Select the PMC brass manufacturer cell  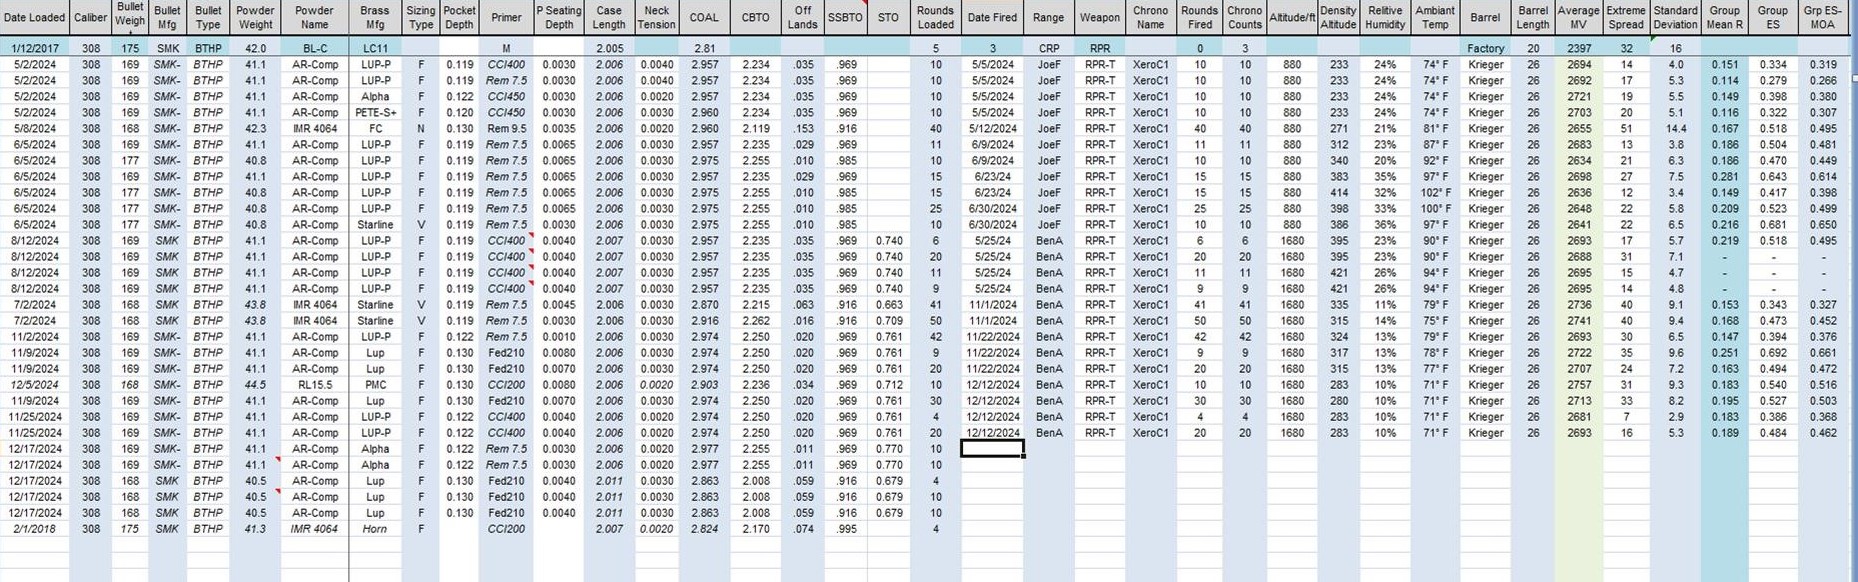(x=375, y=385)
